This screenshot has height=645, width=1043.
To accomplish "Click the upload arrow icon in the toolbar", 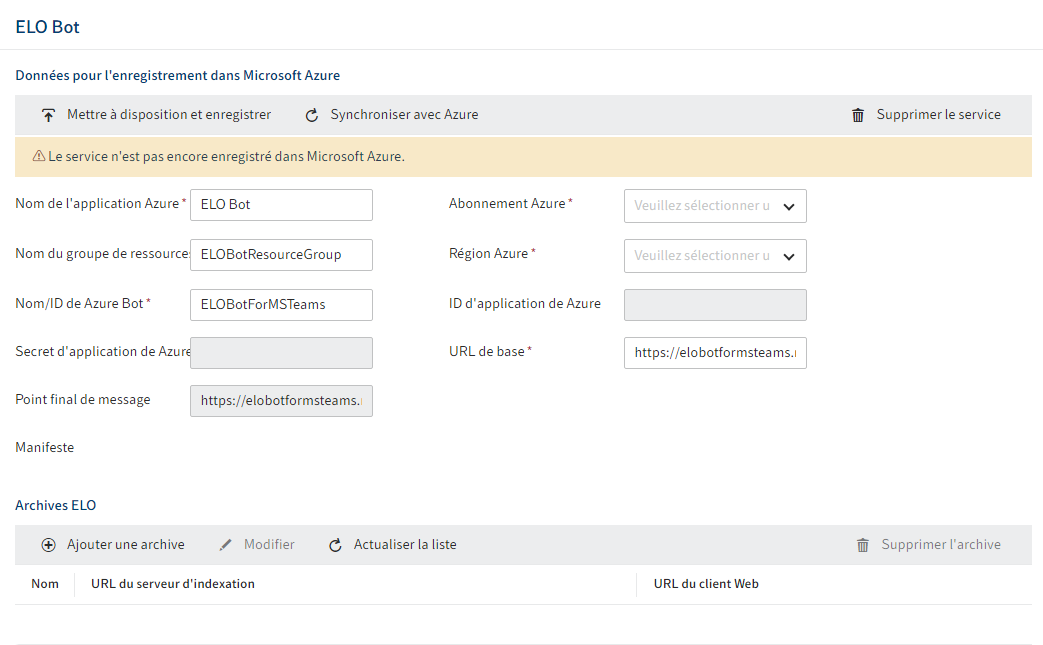I will click(49, 115).
